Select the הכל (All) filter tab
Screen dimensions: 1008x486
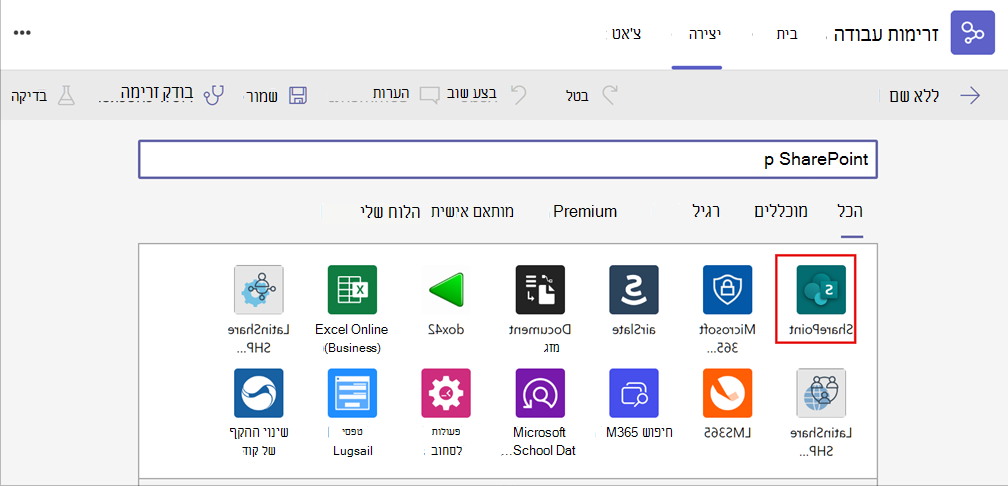click(x=852, y=212)
